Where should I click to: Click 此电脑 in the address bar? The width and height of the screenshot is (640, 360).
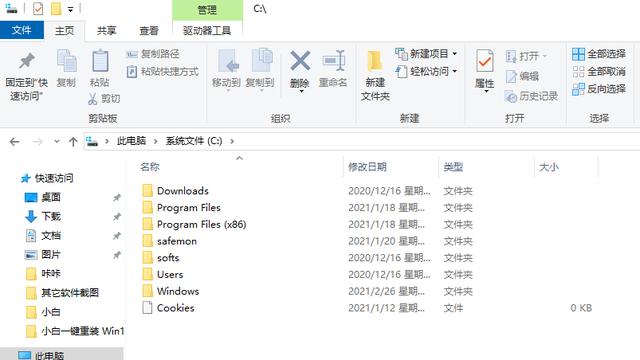click(131, 141)
